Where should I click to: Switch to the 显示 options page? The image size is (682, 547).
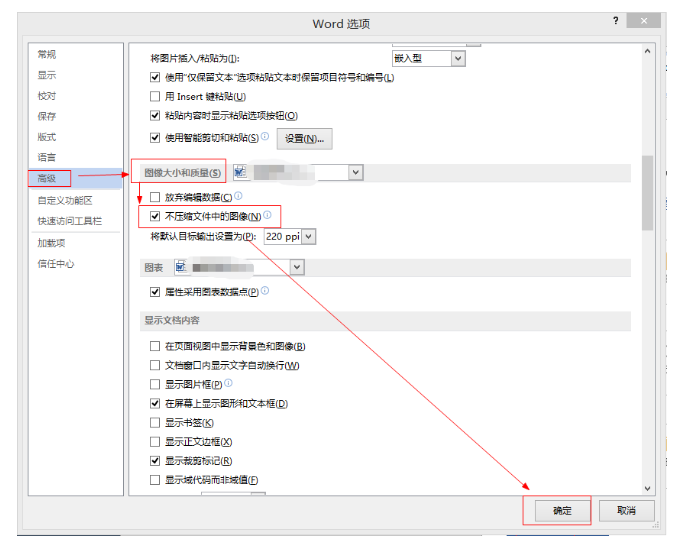tap(47, 75)
